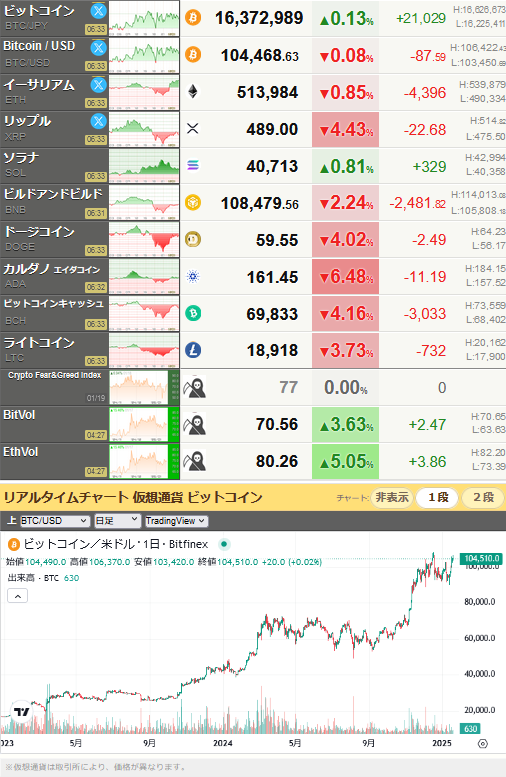Collapse the chart legend with the caret button
Screen dimensions: 506x777
click(17, 596)
